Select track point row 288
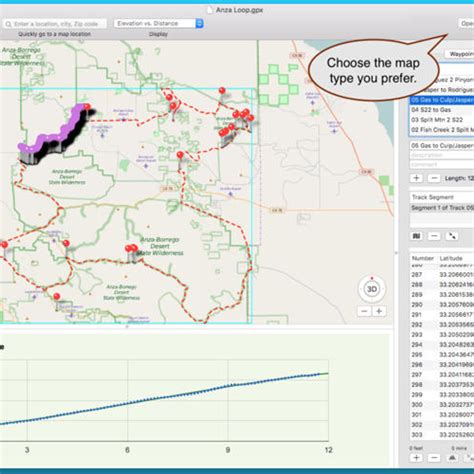This screenshot has height=474, width=474. [x=442, y=285]
